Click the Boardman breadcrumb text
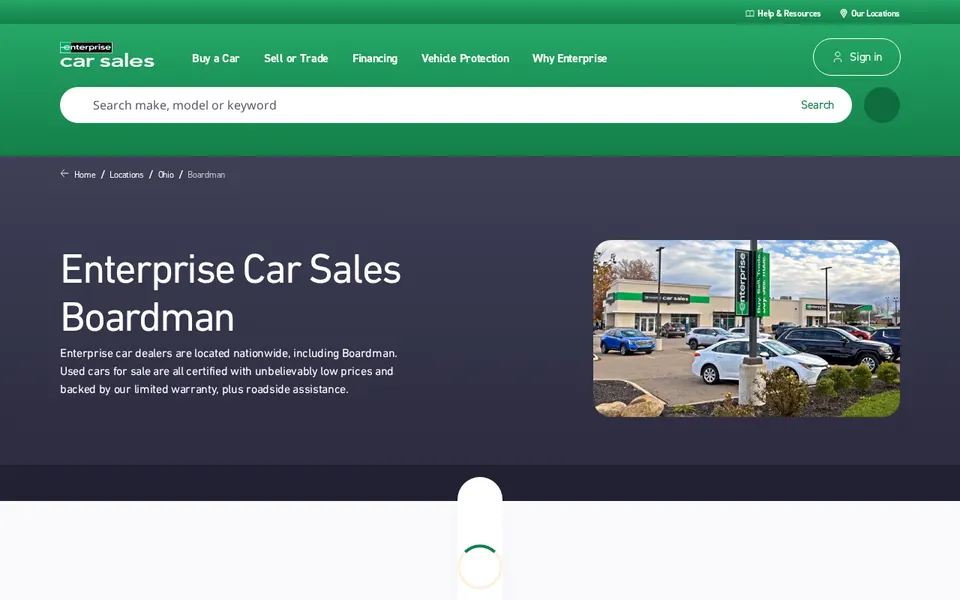This screenshot has height=600, width=960. [206, 174]
